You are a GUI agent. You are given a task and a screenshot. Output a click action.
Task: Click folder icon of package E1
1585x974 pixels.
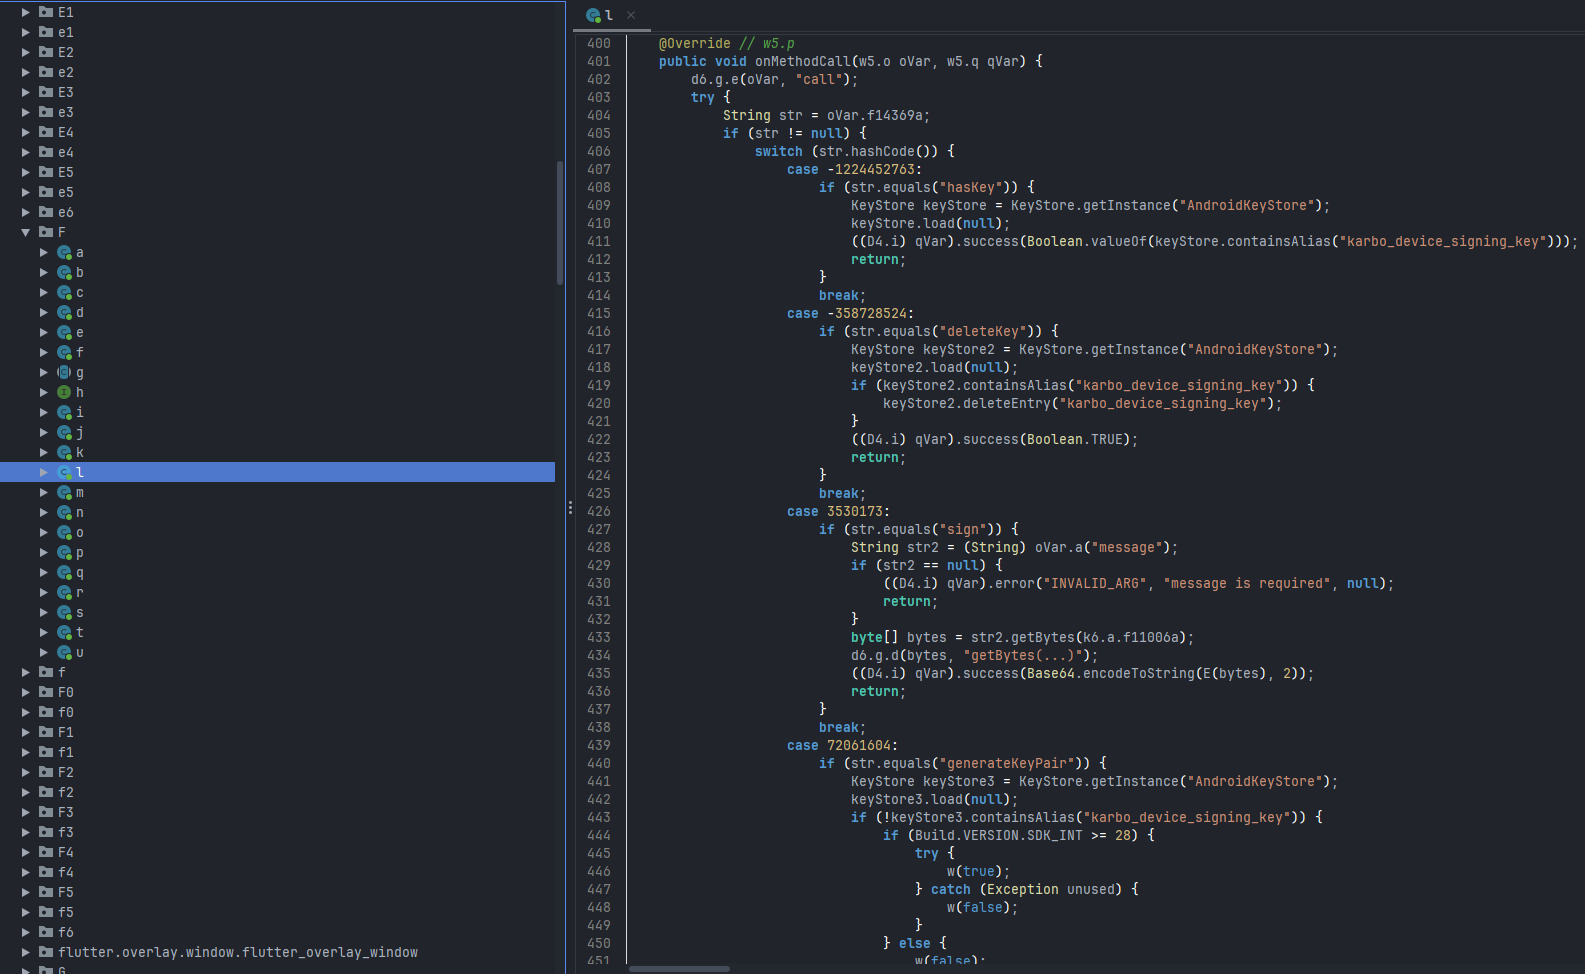coord(46,12)
